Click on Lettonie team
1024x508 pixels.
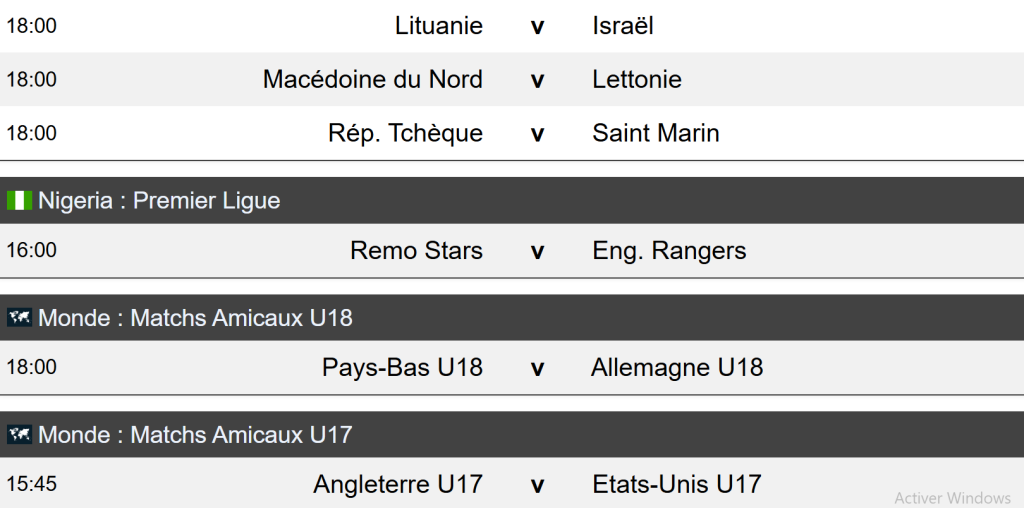637,79
